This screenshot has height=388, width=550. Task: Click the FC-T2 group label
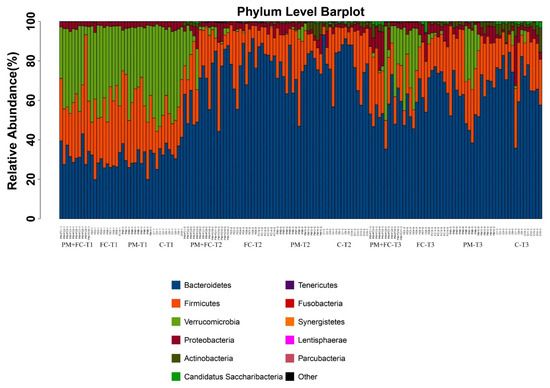253,245
